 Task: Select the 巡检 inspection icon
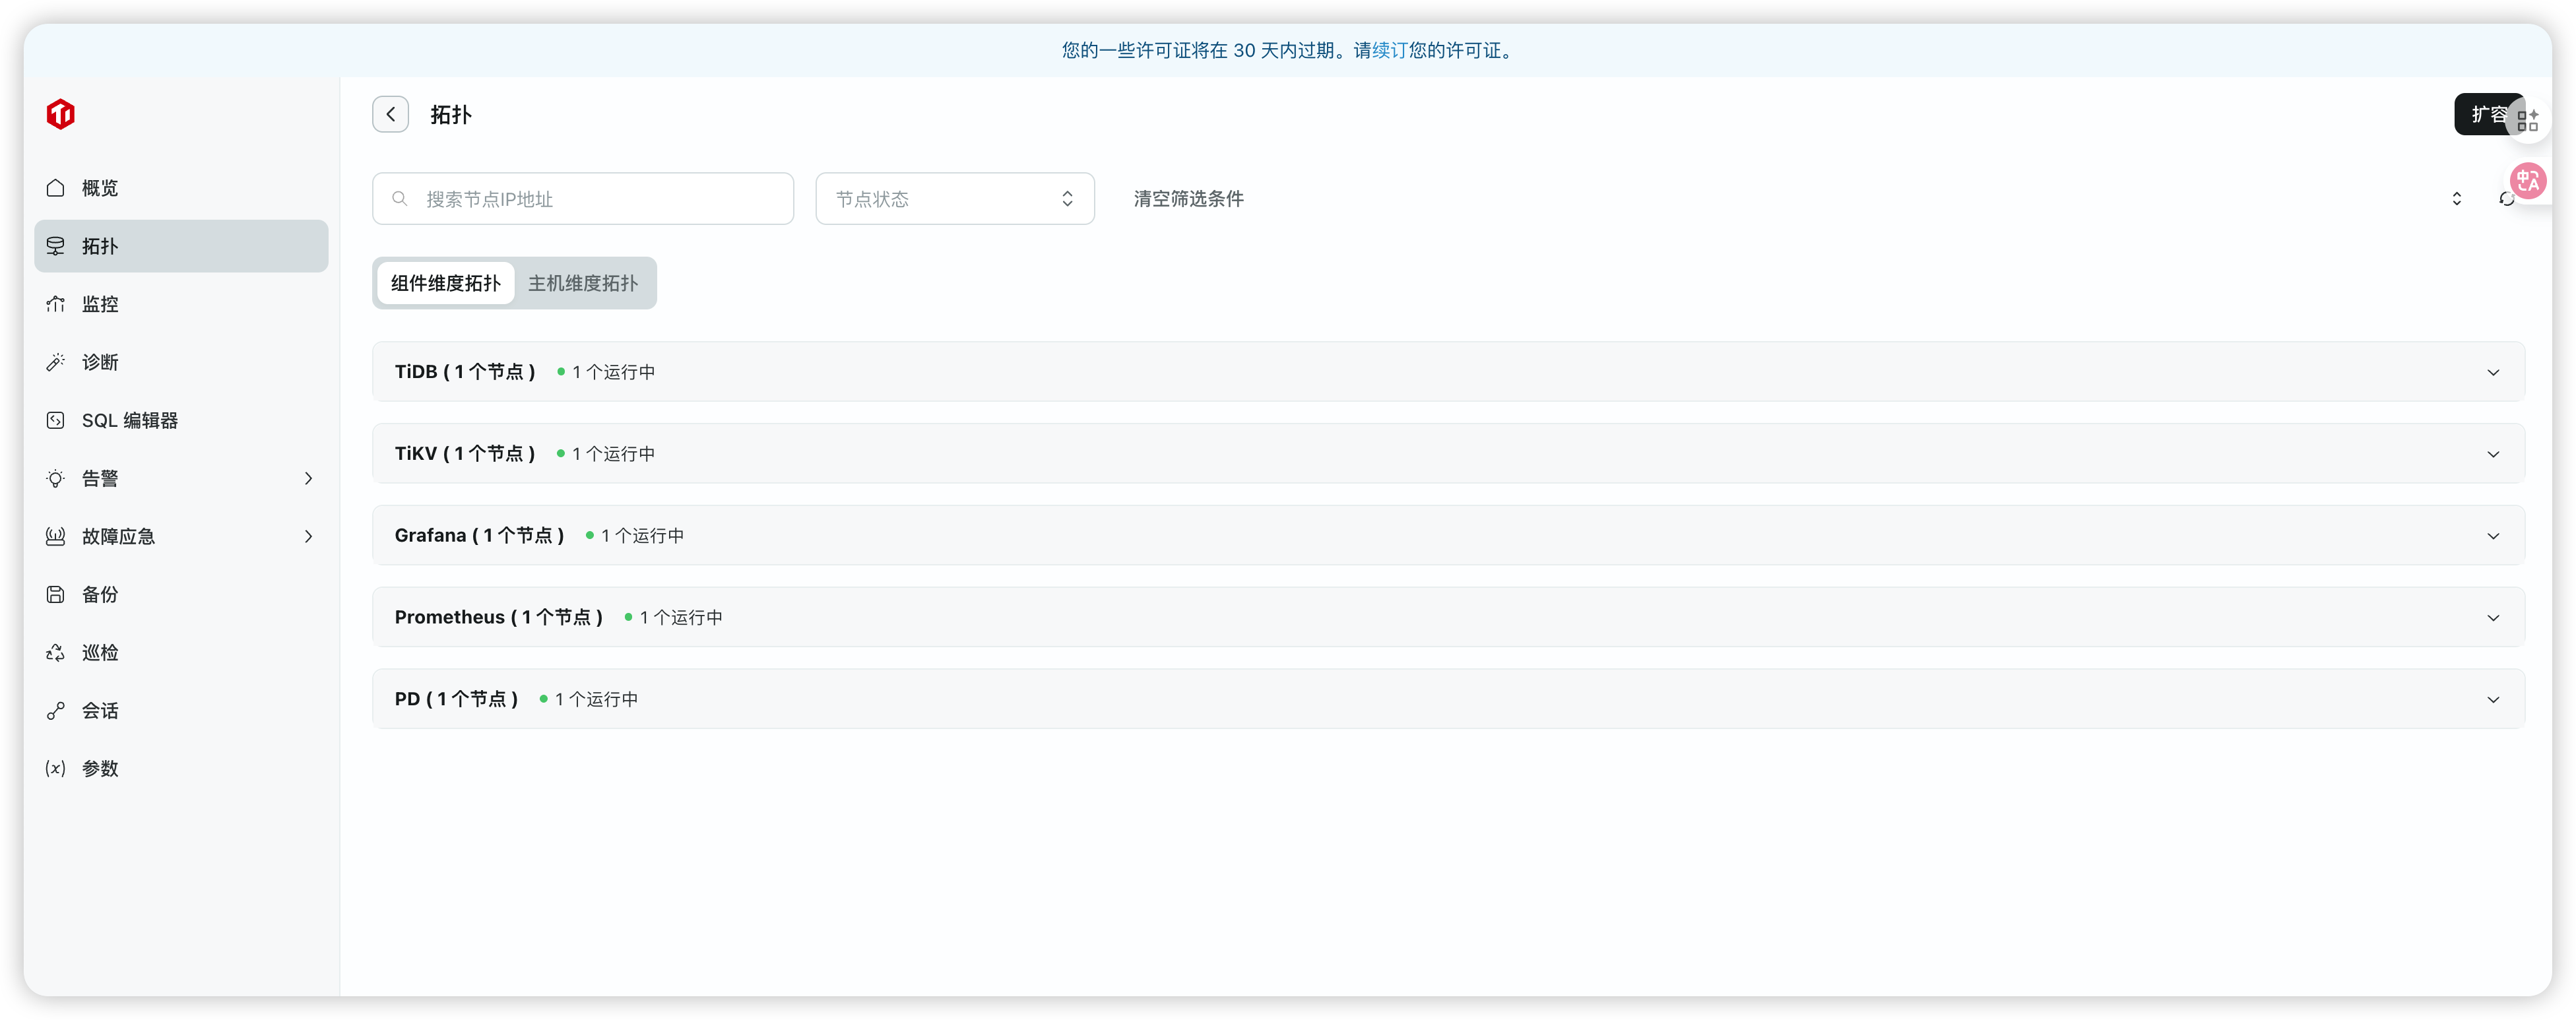(57, 652)
